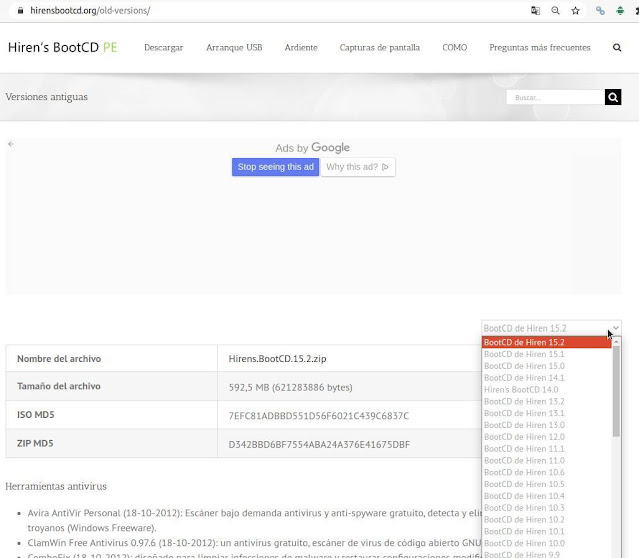Open the translate page icon

pyautogui.click(x=535, y=11)
